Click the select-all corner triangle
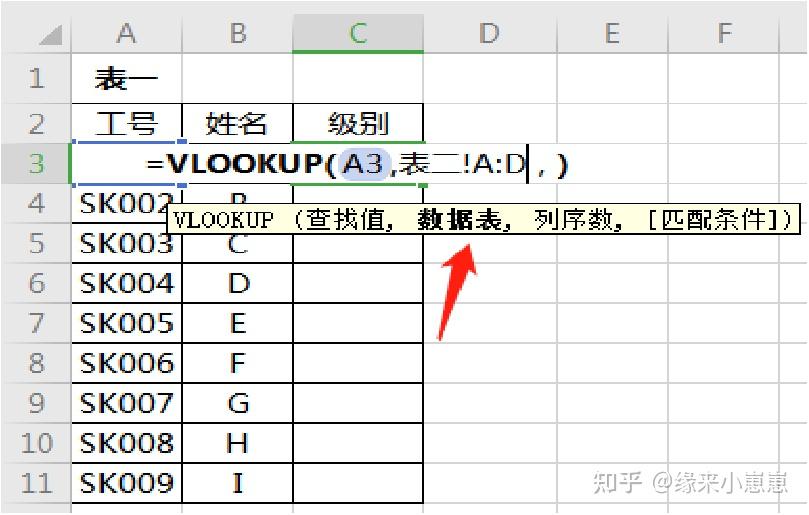809x515 pixels. click(x=51, y=35)
